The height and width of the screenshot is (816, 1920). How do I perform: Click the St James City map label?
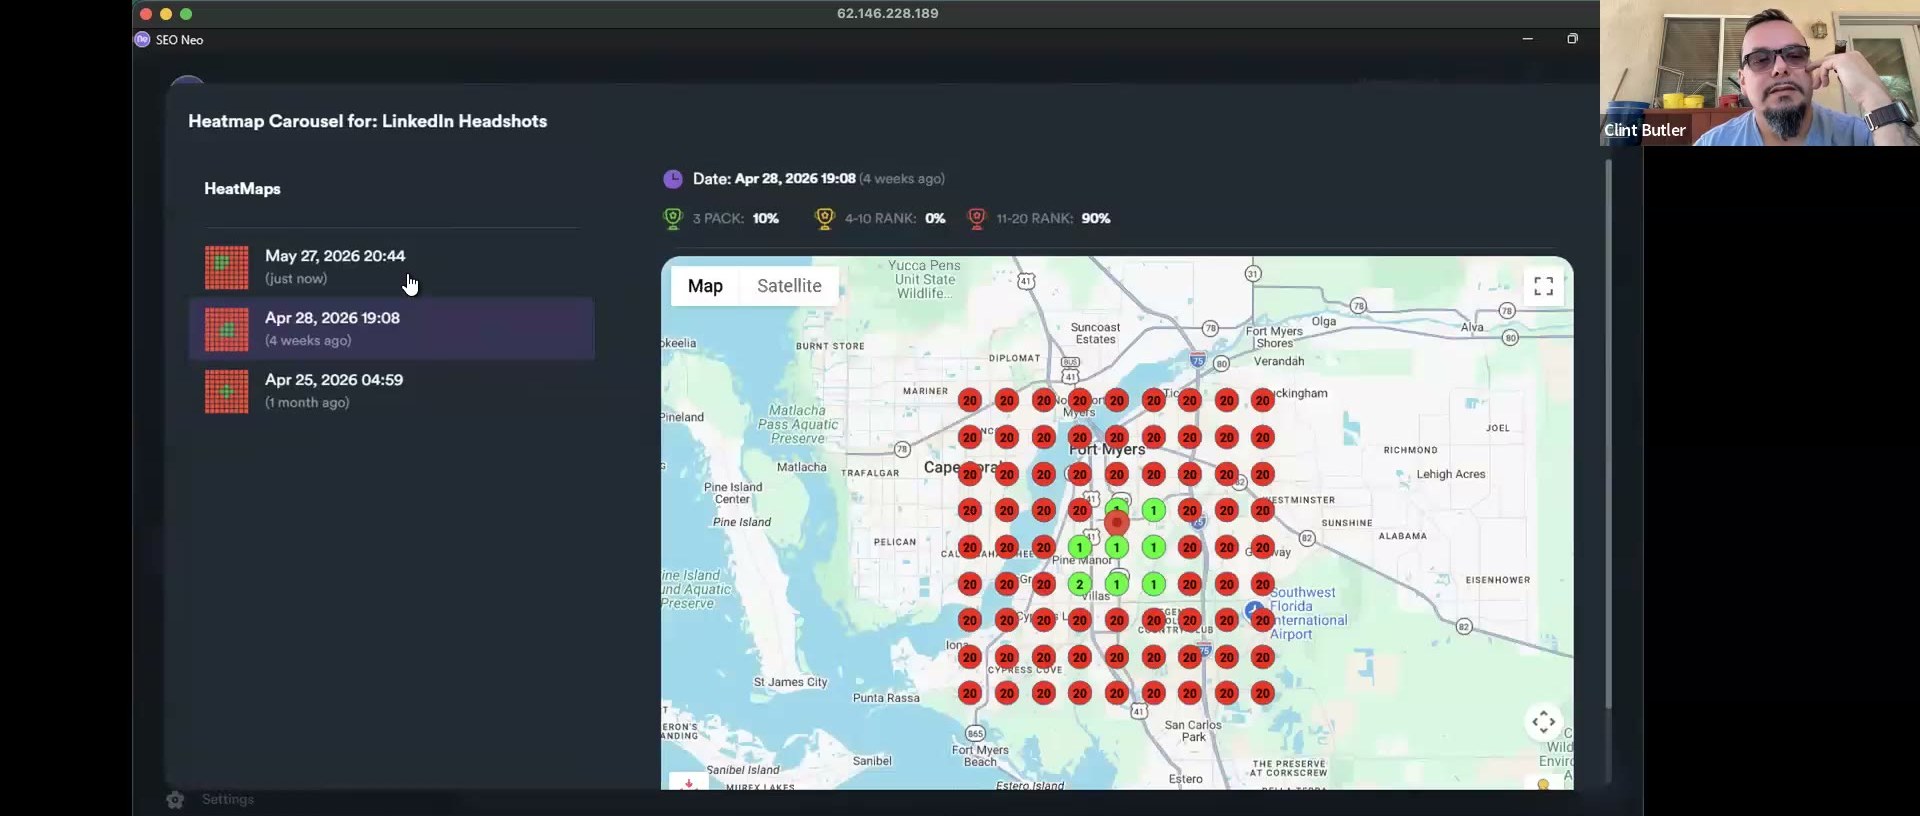[790, 682]
